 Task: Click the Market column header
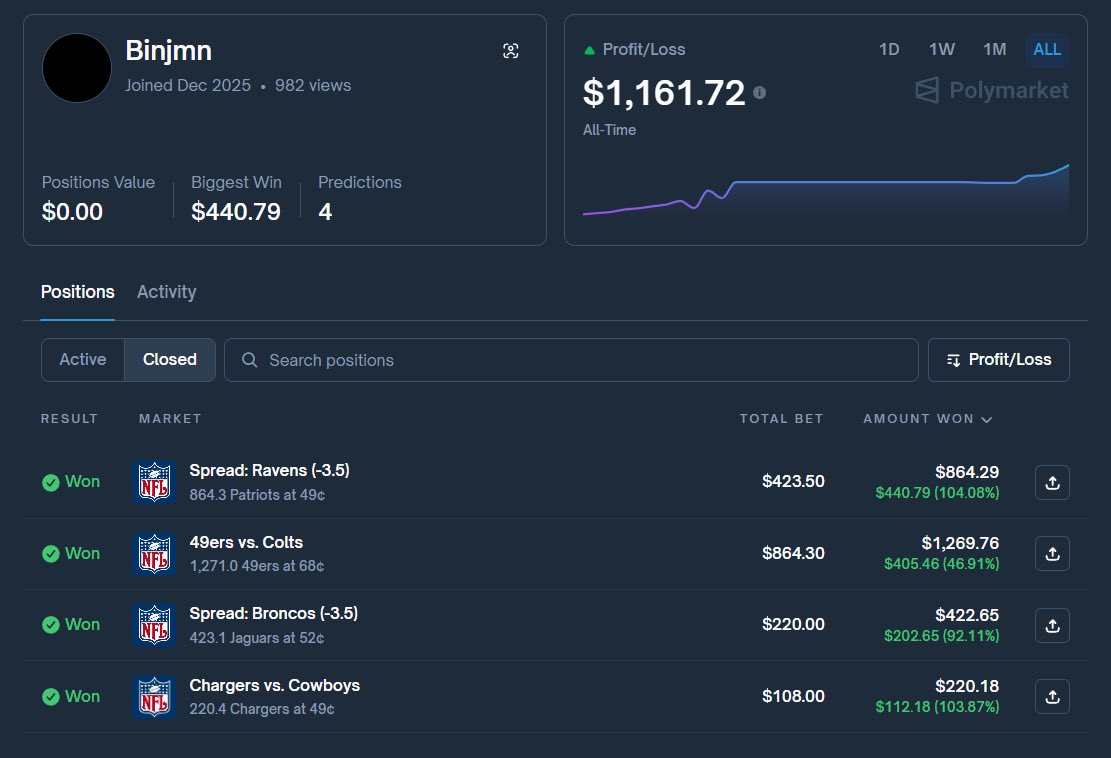(170, 419)
